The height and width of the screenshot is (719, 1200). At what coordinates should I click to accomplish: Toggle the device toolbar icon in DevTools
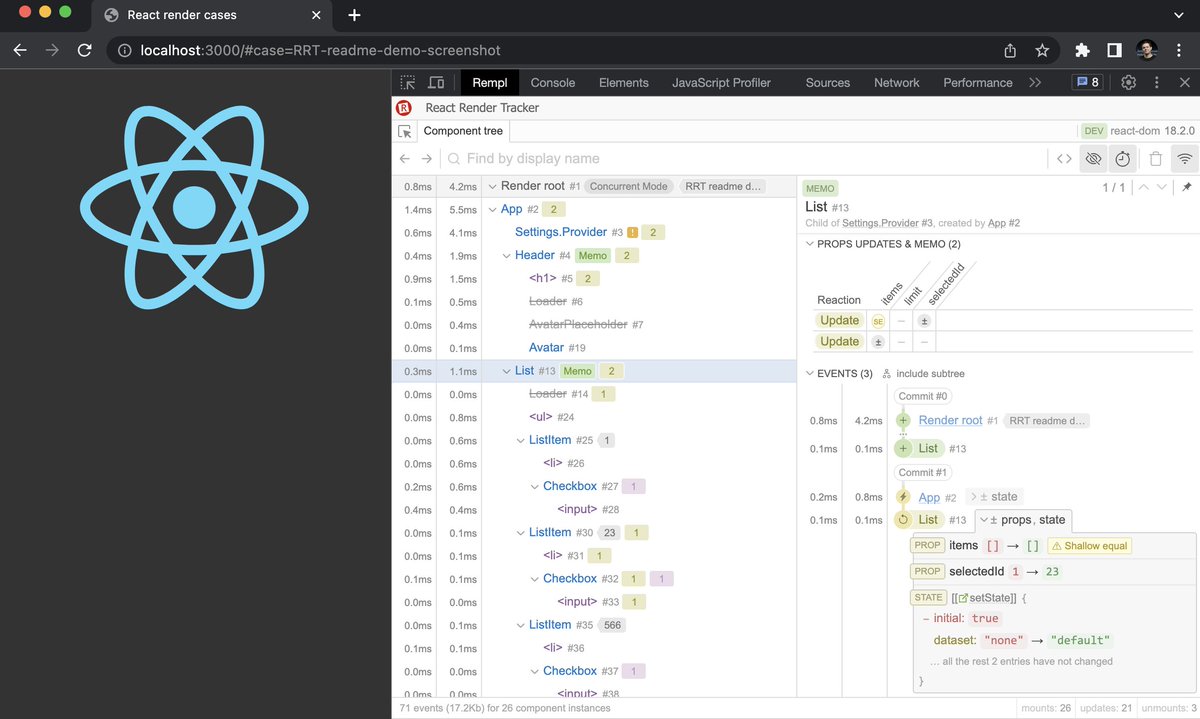click(x=436, y=83)
